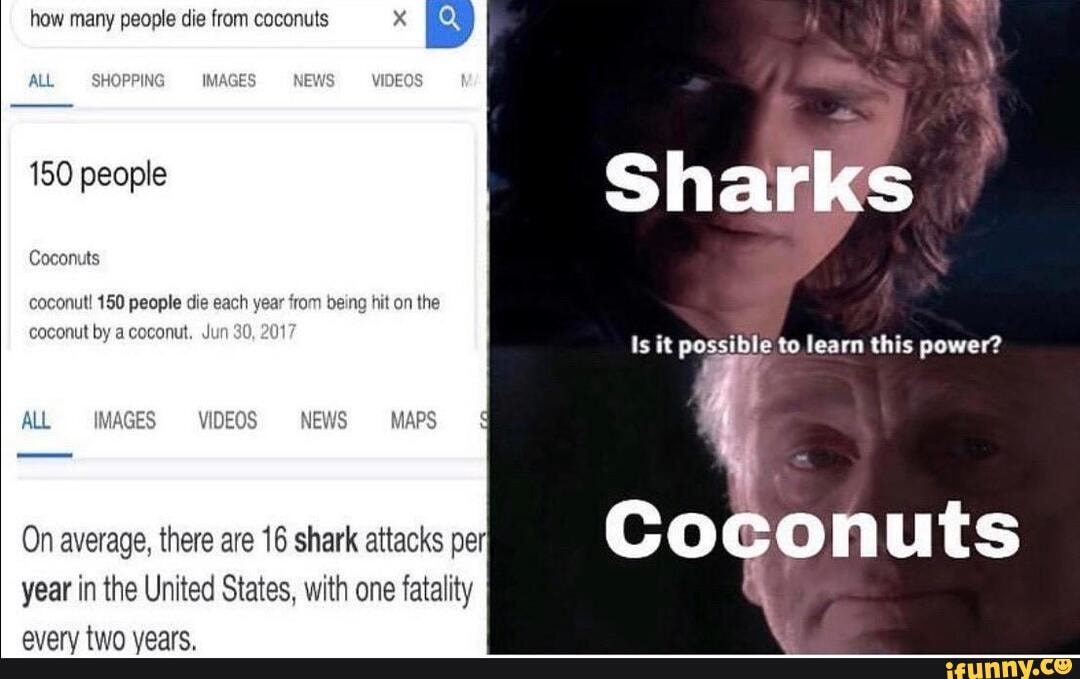
Task: Select the lower ALL tab above the shark result
Action: (36, 420)
